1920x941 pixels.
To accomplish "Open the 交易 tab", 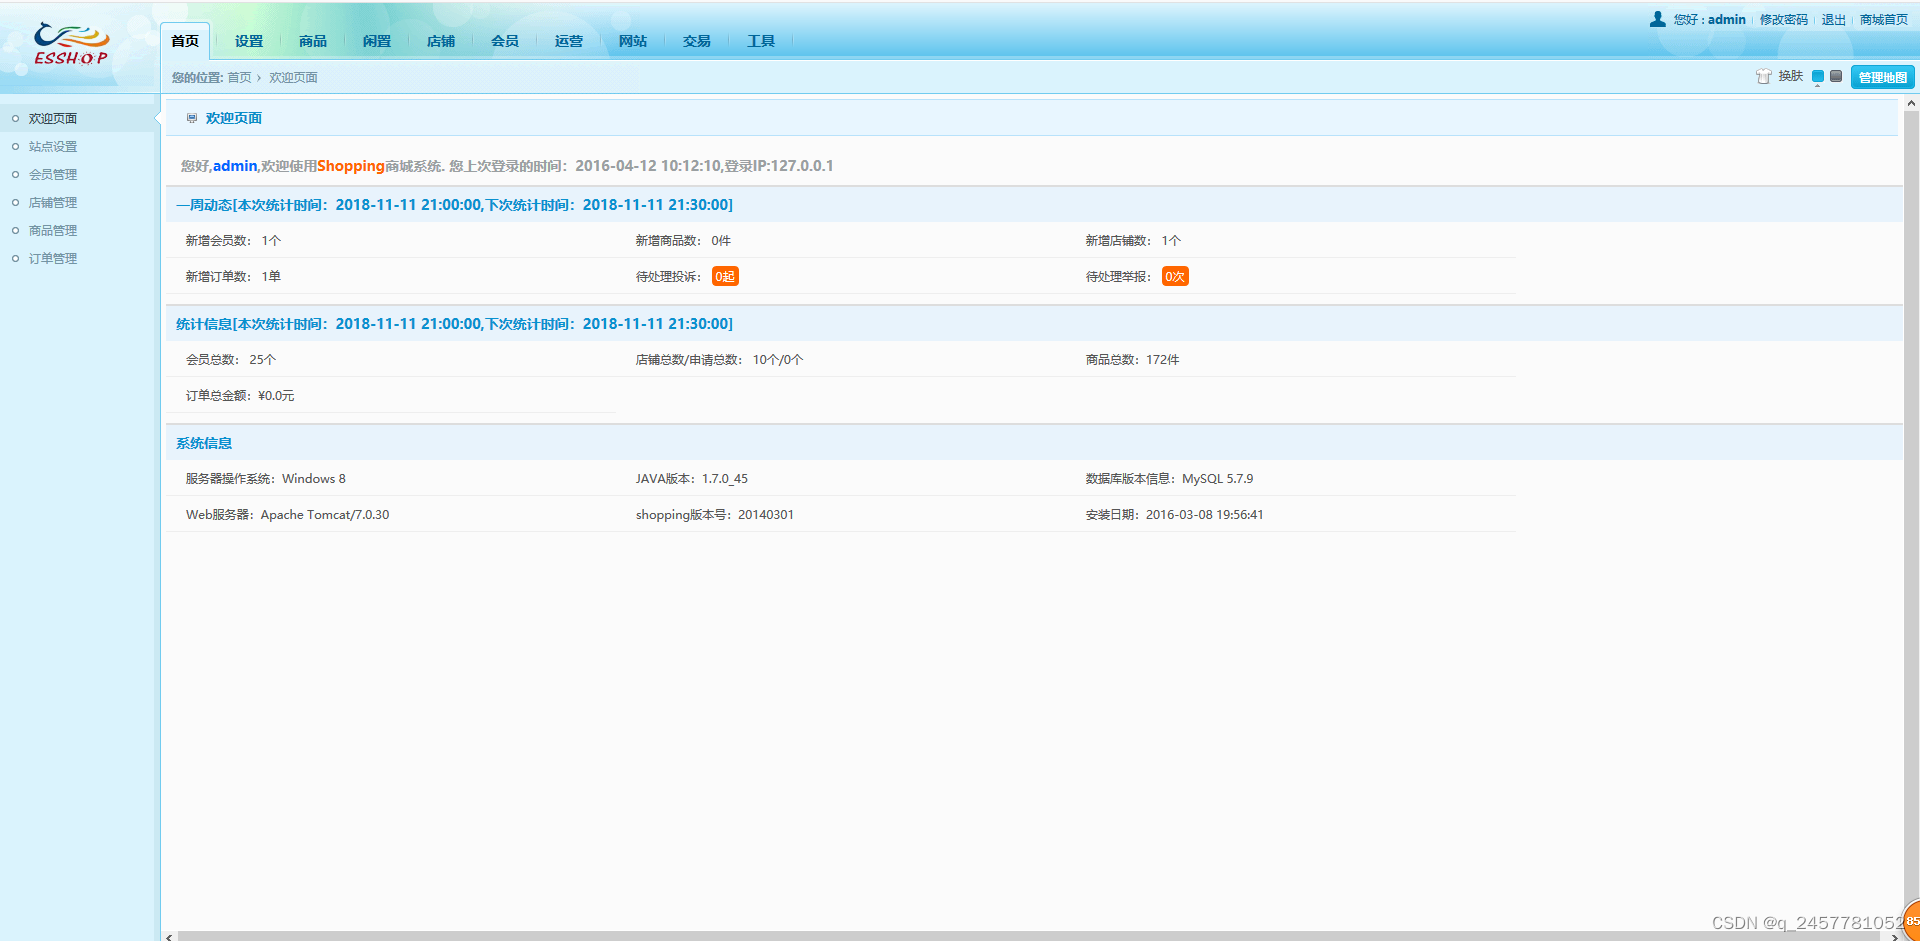I will (x=696, y=40).
